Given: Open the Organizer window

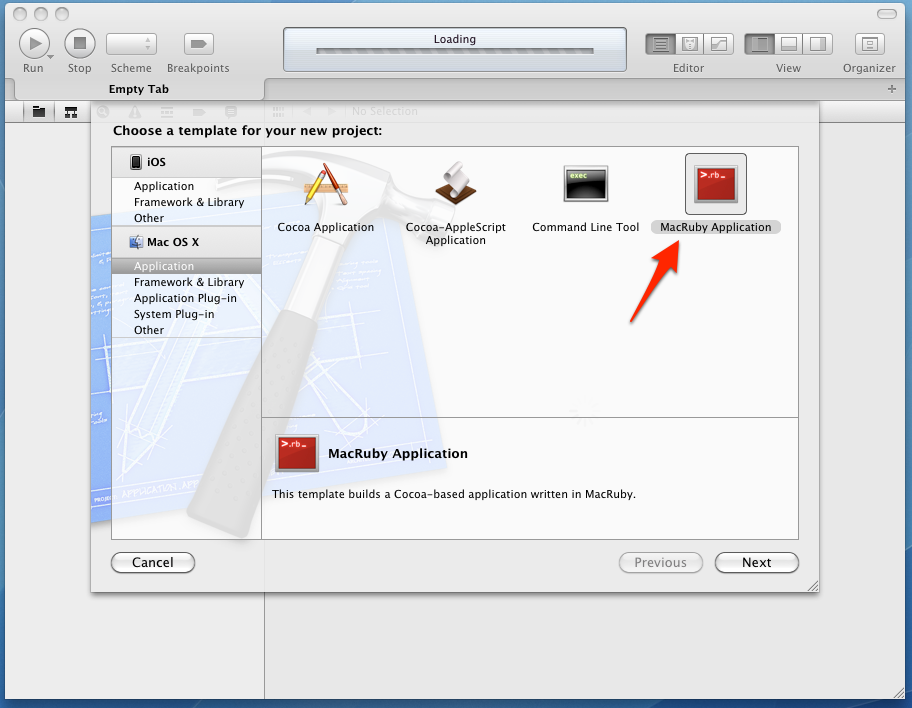Looking at the screenshot, I should click(870, 44).
